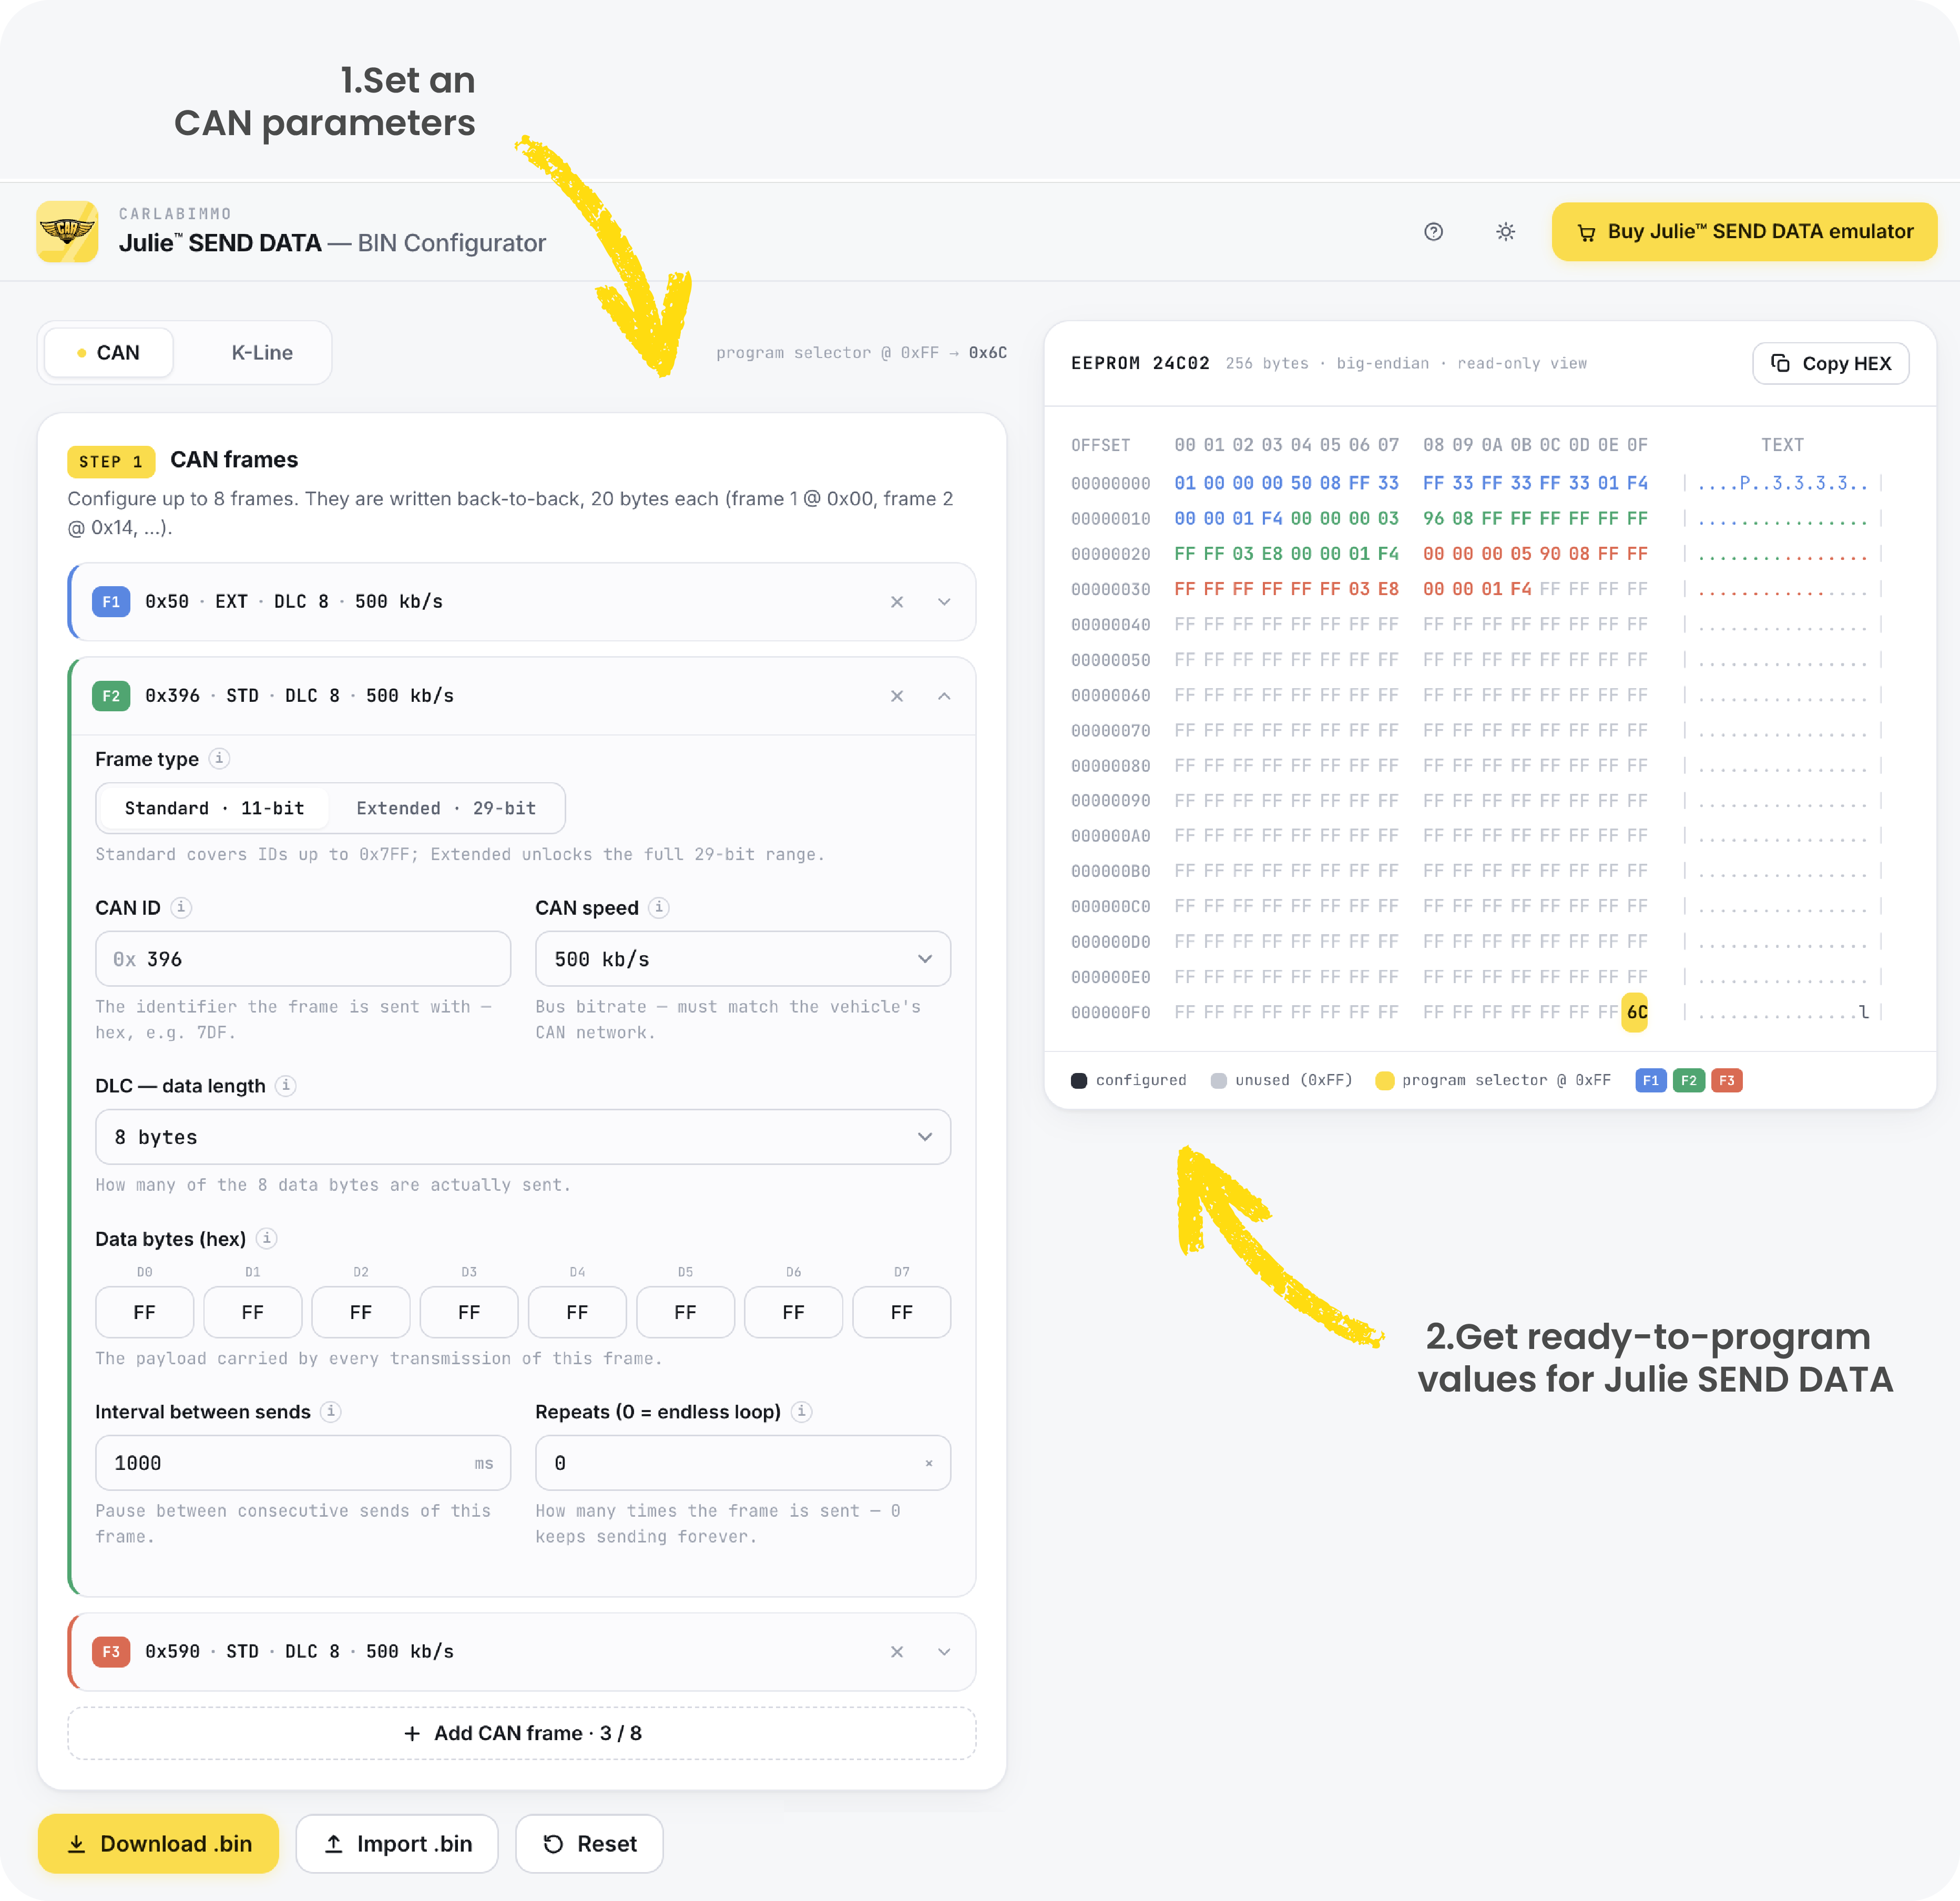Click the configured legend swatch
Screen dimensions: 1960x1901
click(1079, 1081)
